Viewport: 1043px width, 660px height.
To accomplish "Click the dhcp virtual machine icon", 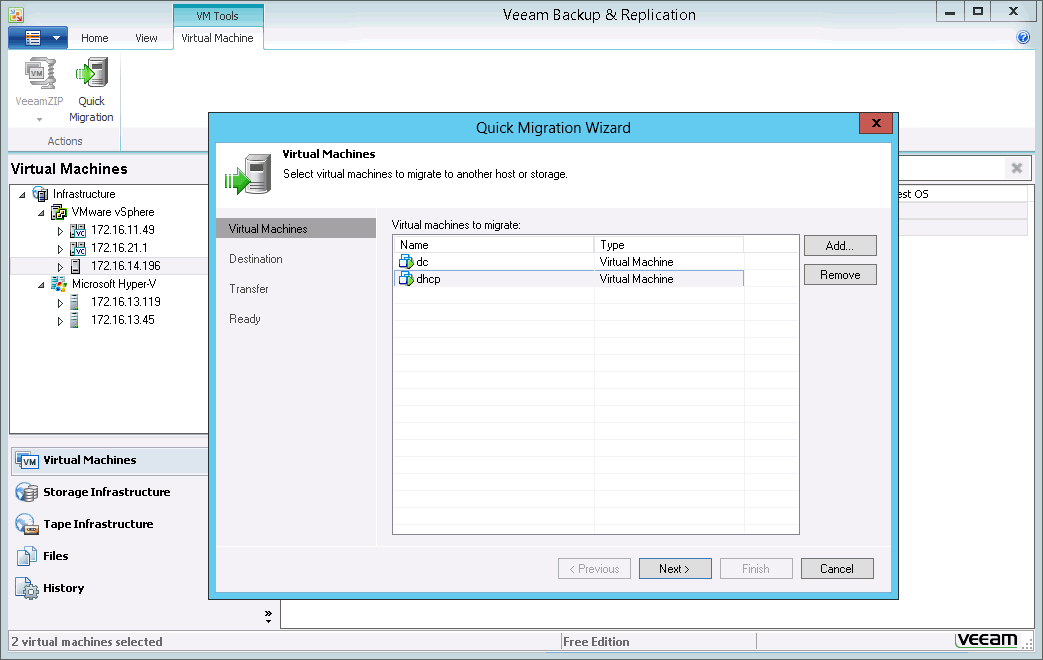I will 406,279.
